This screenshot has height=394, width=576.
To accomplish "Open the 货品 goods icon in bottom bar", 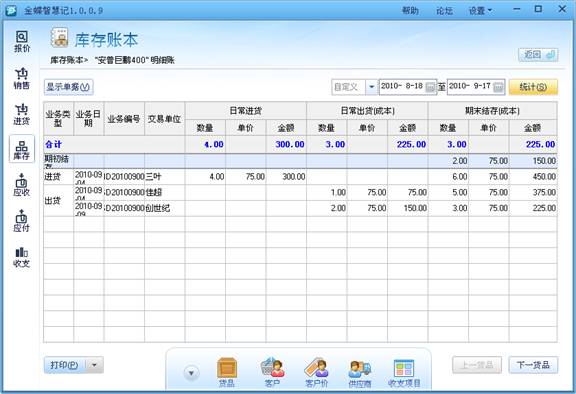I will coord(227,372).
